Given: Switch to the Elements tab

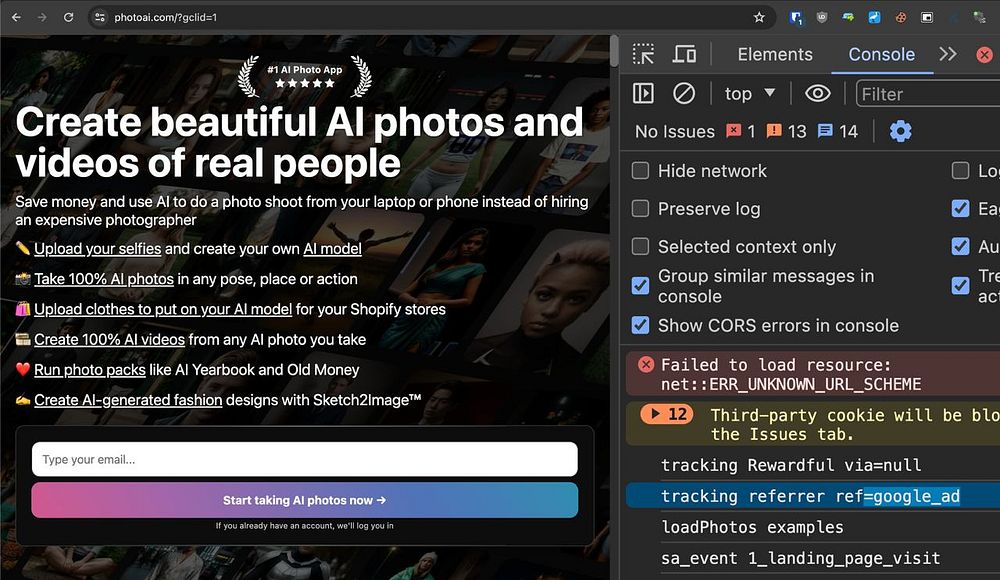Looking at the screenshot, I should 775,54.
